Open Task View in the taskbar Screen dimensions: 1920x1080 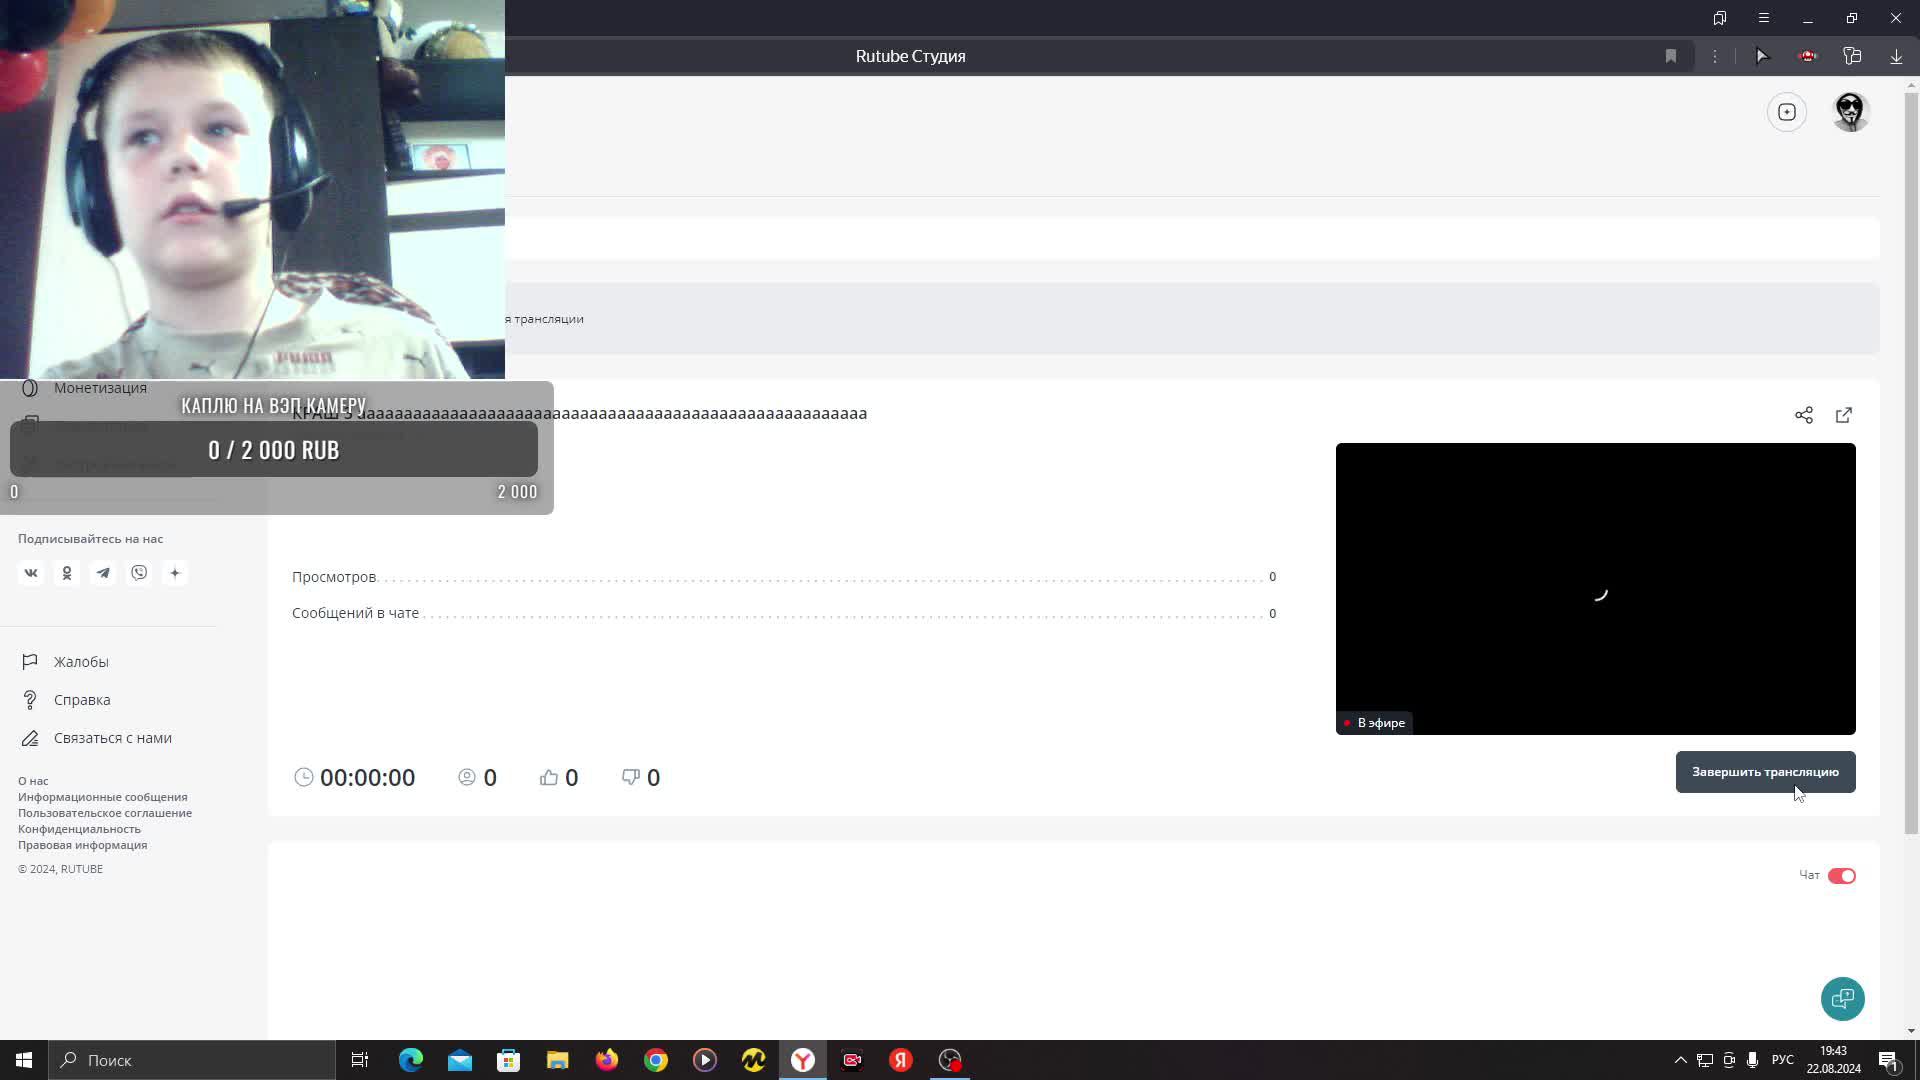360,1060
